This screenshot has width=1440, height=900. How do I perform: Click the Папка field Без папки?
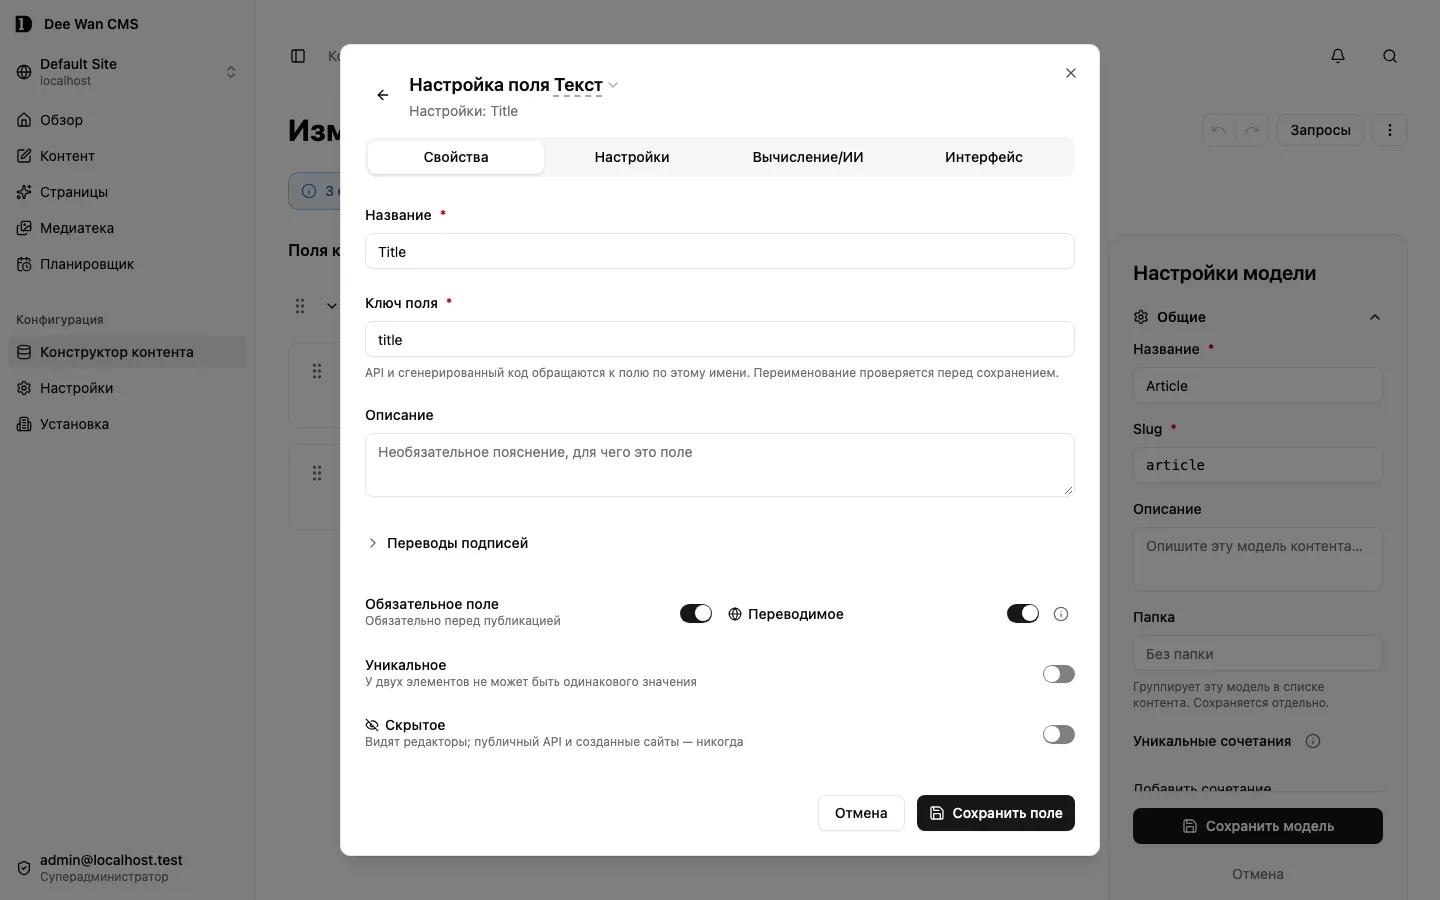coord(1258,653)
